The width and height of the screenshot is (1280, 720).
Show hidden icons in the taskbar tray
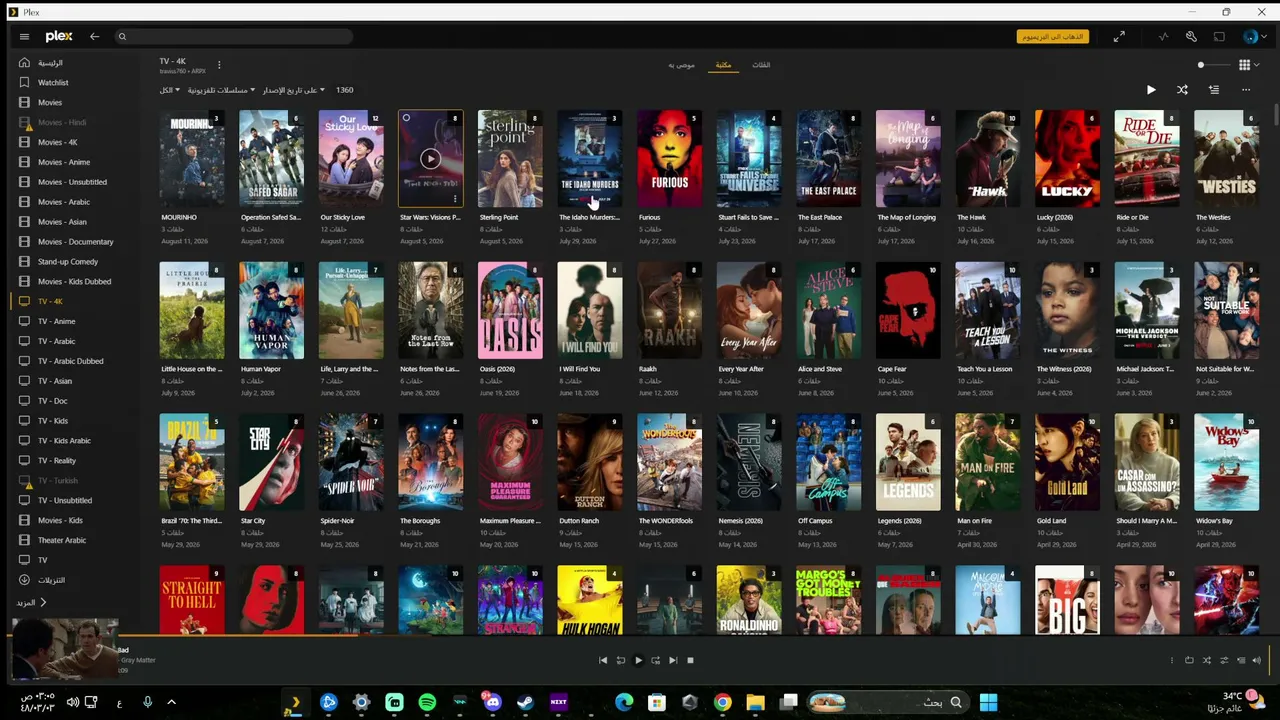coord(171,702)
